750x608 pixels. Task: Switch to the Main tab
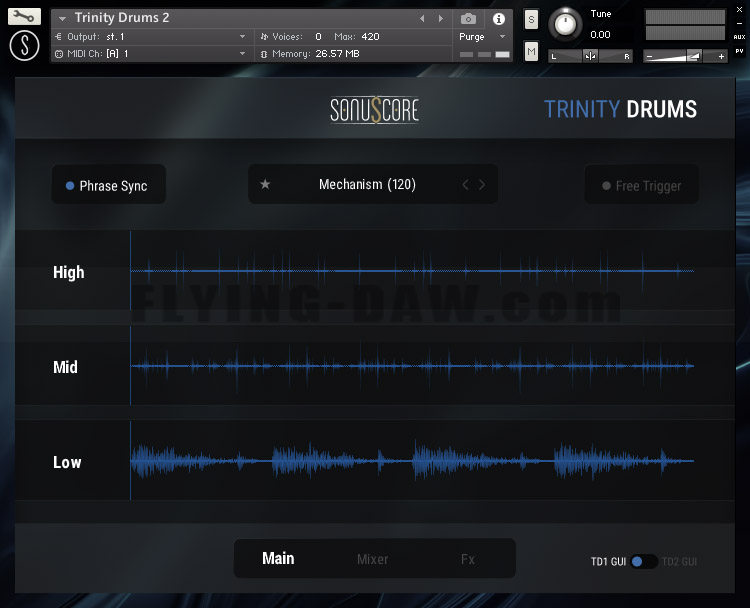278,558
